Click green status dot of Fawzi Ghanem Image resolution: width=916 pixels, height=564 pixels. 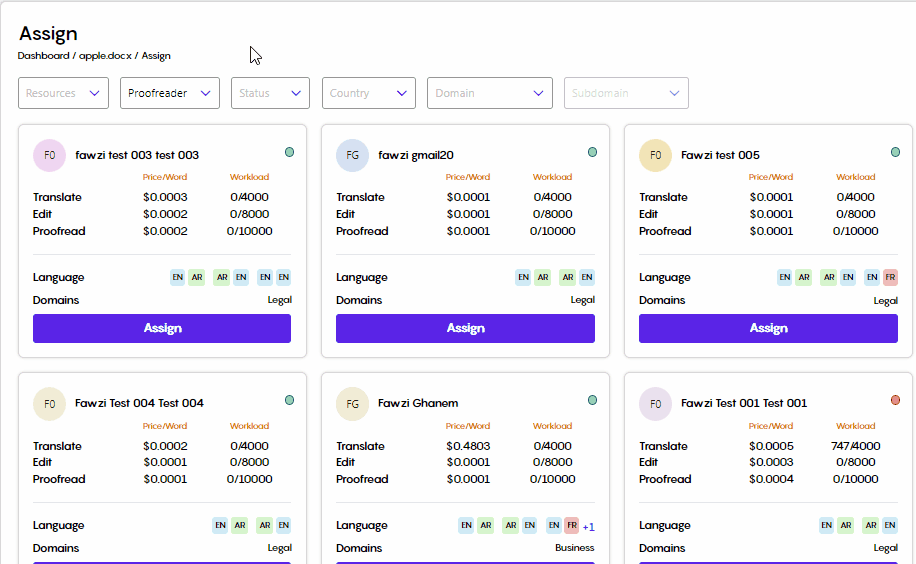[x=592, y=400]
